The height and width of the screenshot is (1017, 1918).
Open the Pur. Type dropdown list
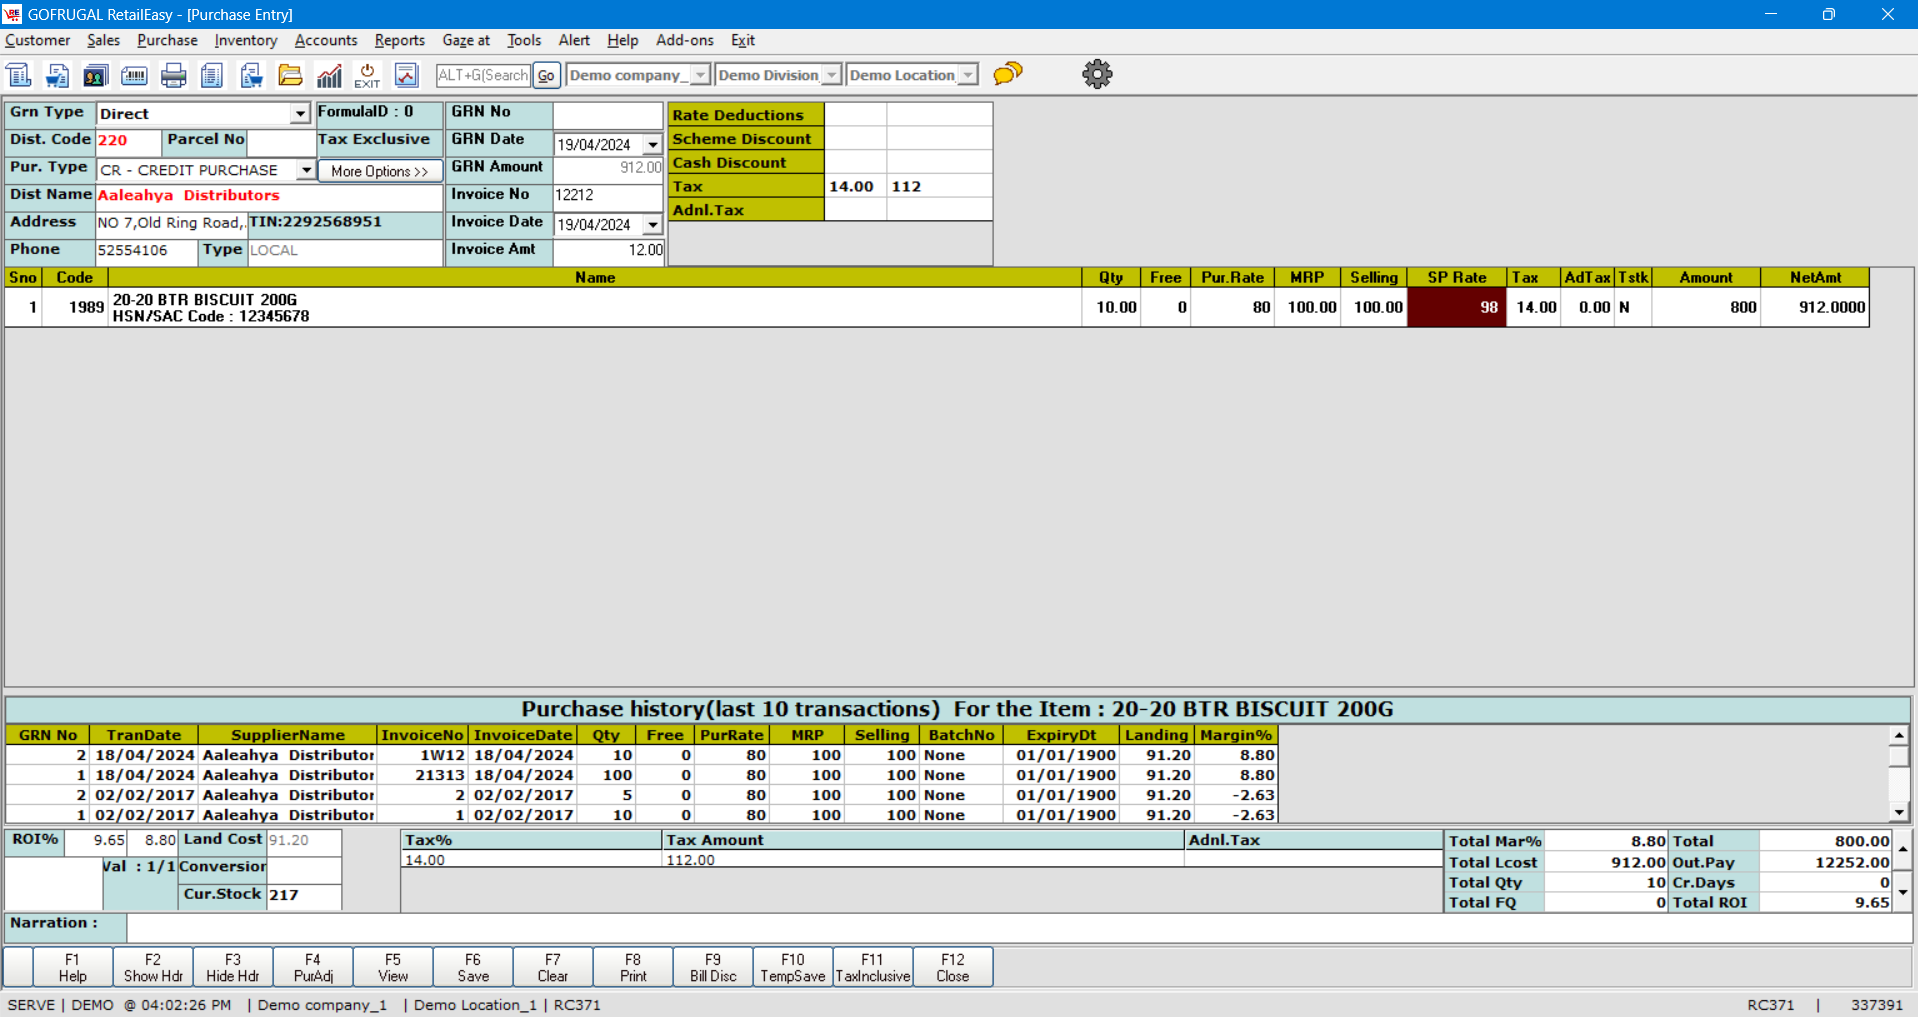tap(305, 170)
